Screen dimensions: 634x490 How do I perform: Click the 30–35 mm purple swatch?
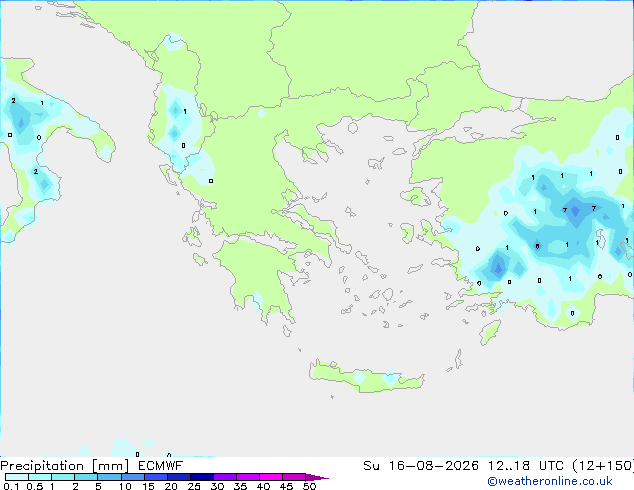[225, 477]
